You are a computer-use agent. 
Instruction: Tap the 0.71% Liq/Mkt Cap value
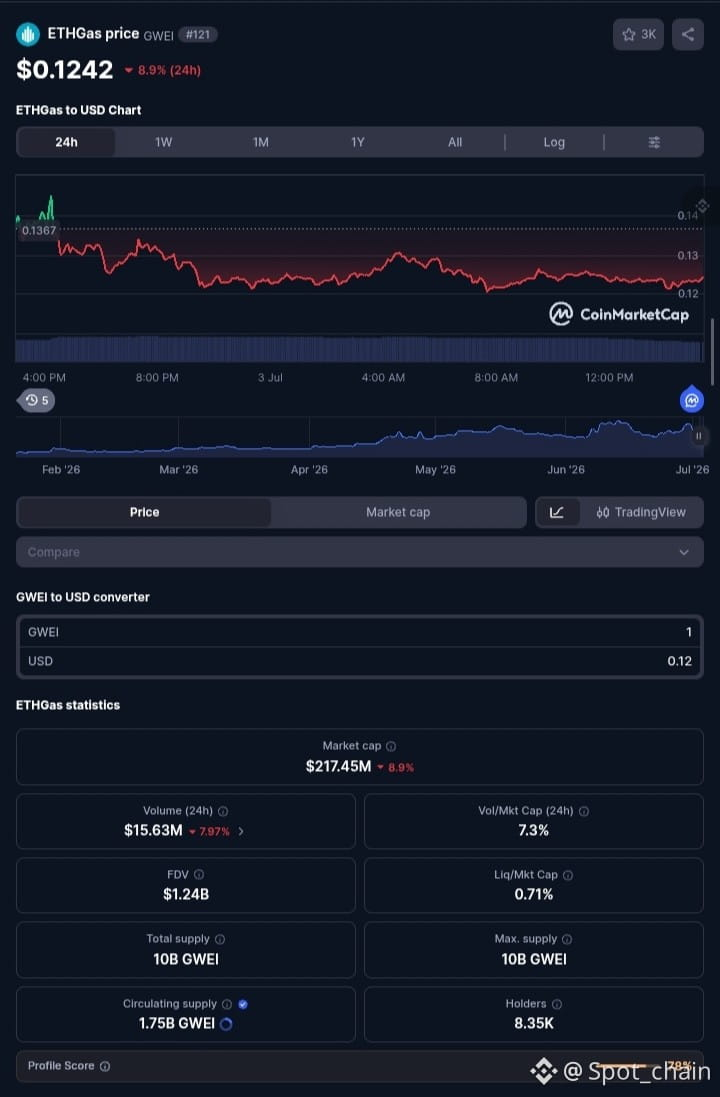click(x=534, y=894)
